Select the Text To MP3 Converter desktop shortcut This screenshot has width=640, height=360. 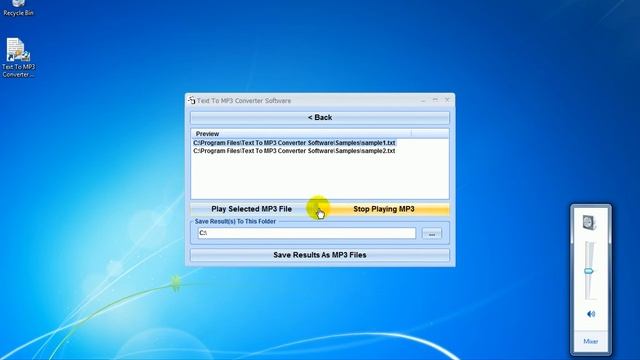coord(18,58)
